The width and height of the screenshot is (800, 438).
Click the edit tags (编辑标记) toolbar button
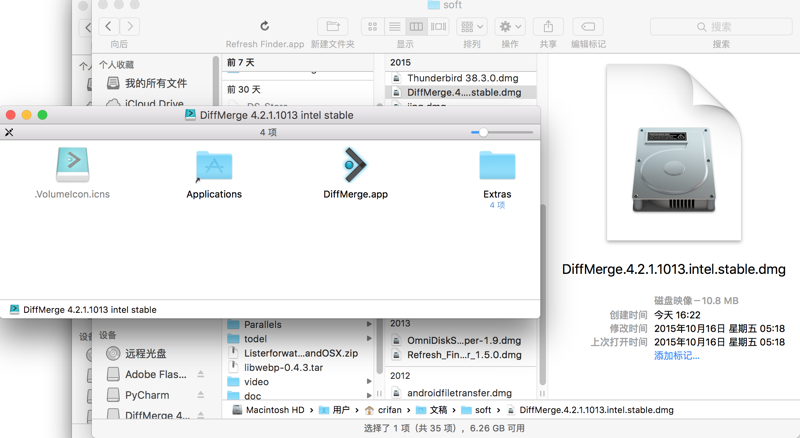coord(588,26)
